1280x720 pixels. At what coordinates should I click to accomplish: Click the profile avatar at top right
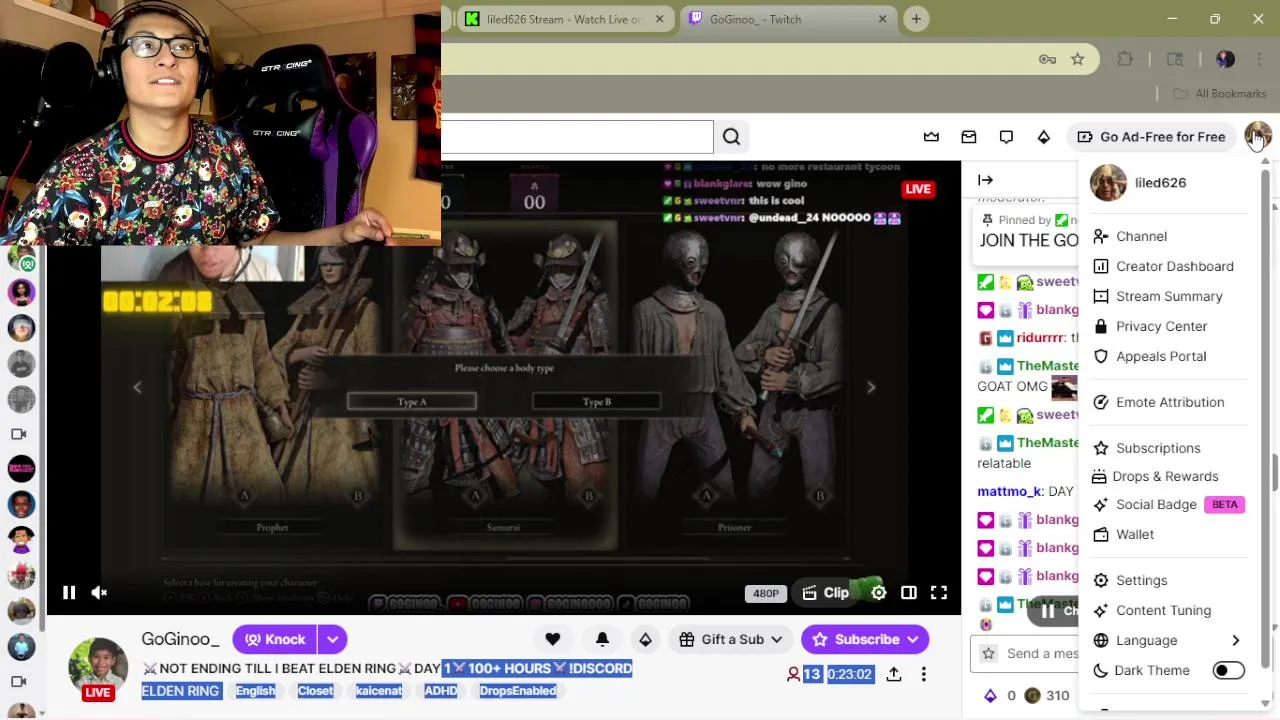1257,137
